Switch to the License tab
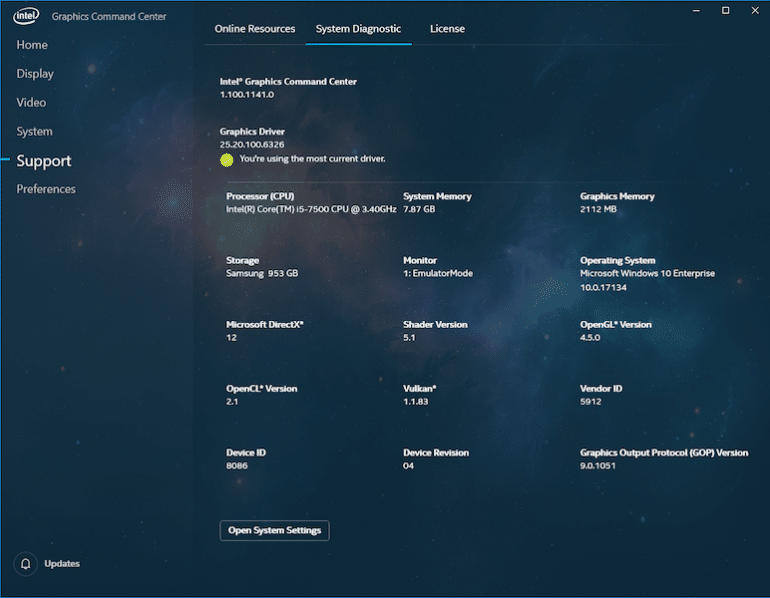Viewport: 770px width, 598px height. coord(447,29)
